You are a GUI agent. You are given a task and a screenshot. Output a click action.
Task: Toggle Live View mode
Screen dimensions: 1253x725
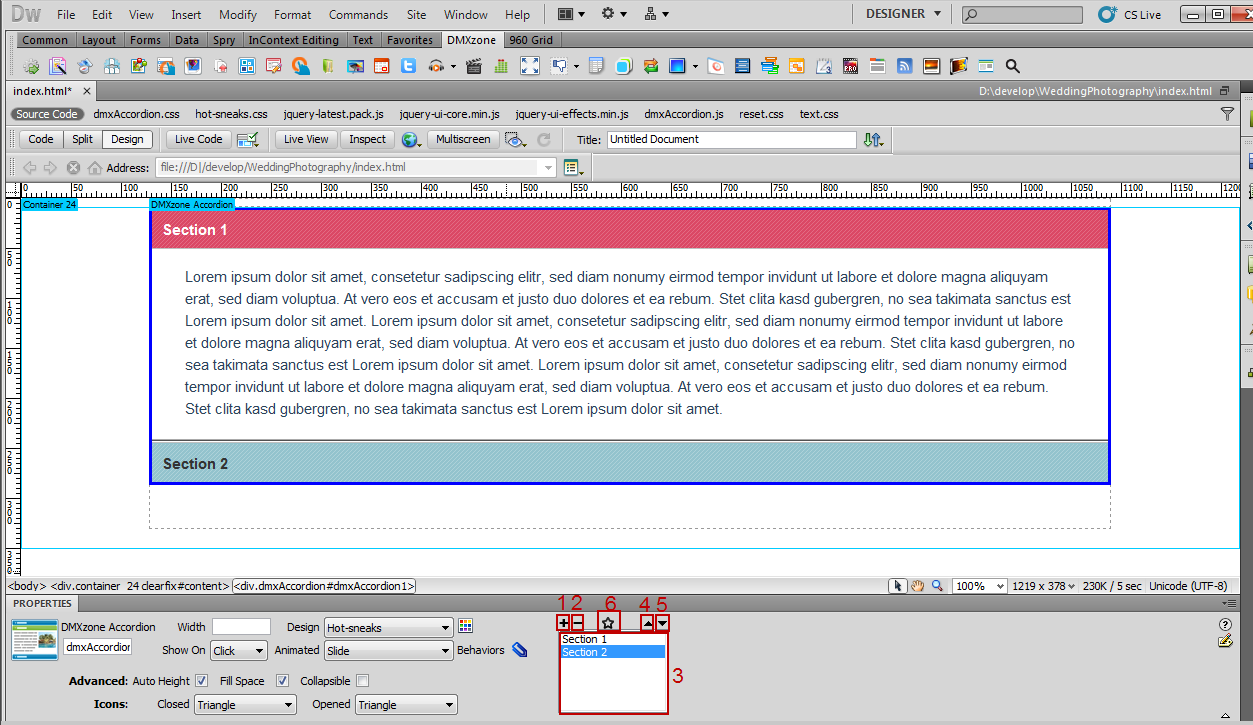[306, 140]
